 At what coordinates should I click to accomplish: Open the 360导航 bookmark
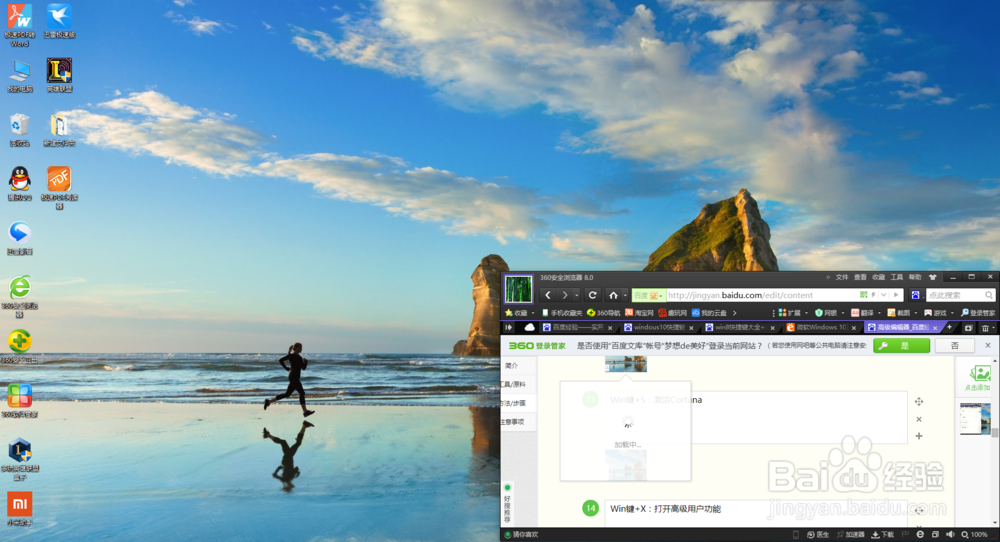click(x=603, y=313)
